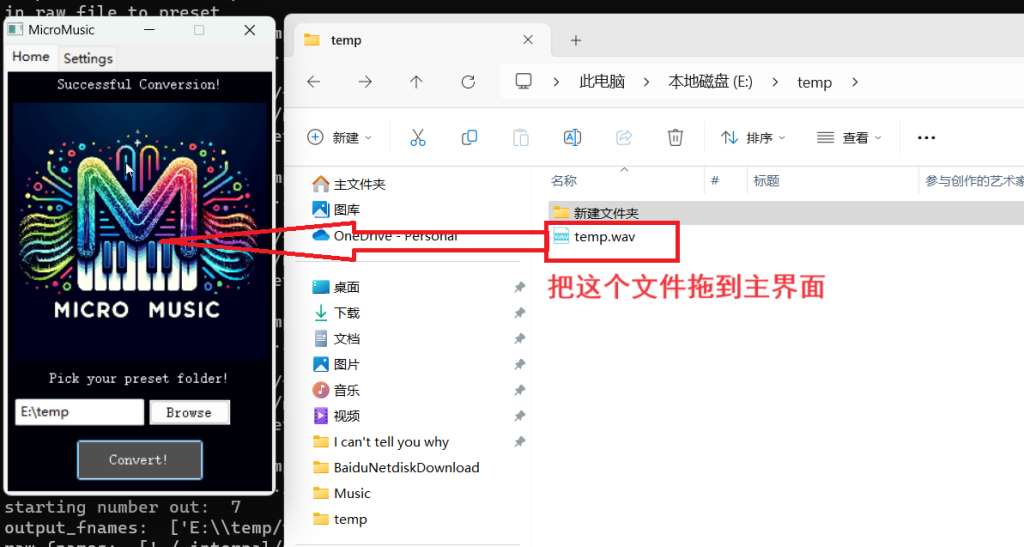The image size is (1024, 547).
Task: Click the Micro Music logo image
Action: (x=139, y=231)
